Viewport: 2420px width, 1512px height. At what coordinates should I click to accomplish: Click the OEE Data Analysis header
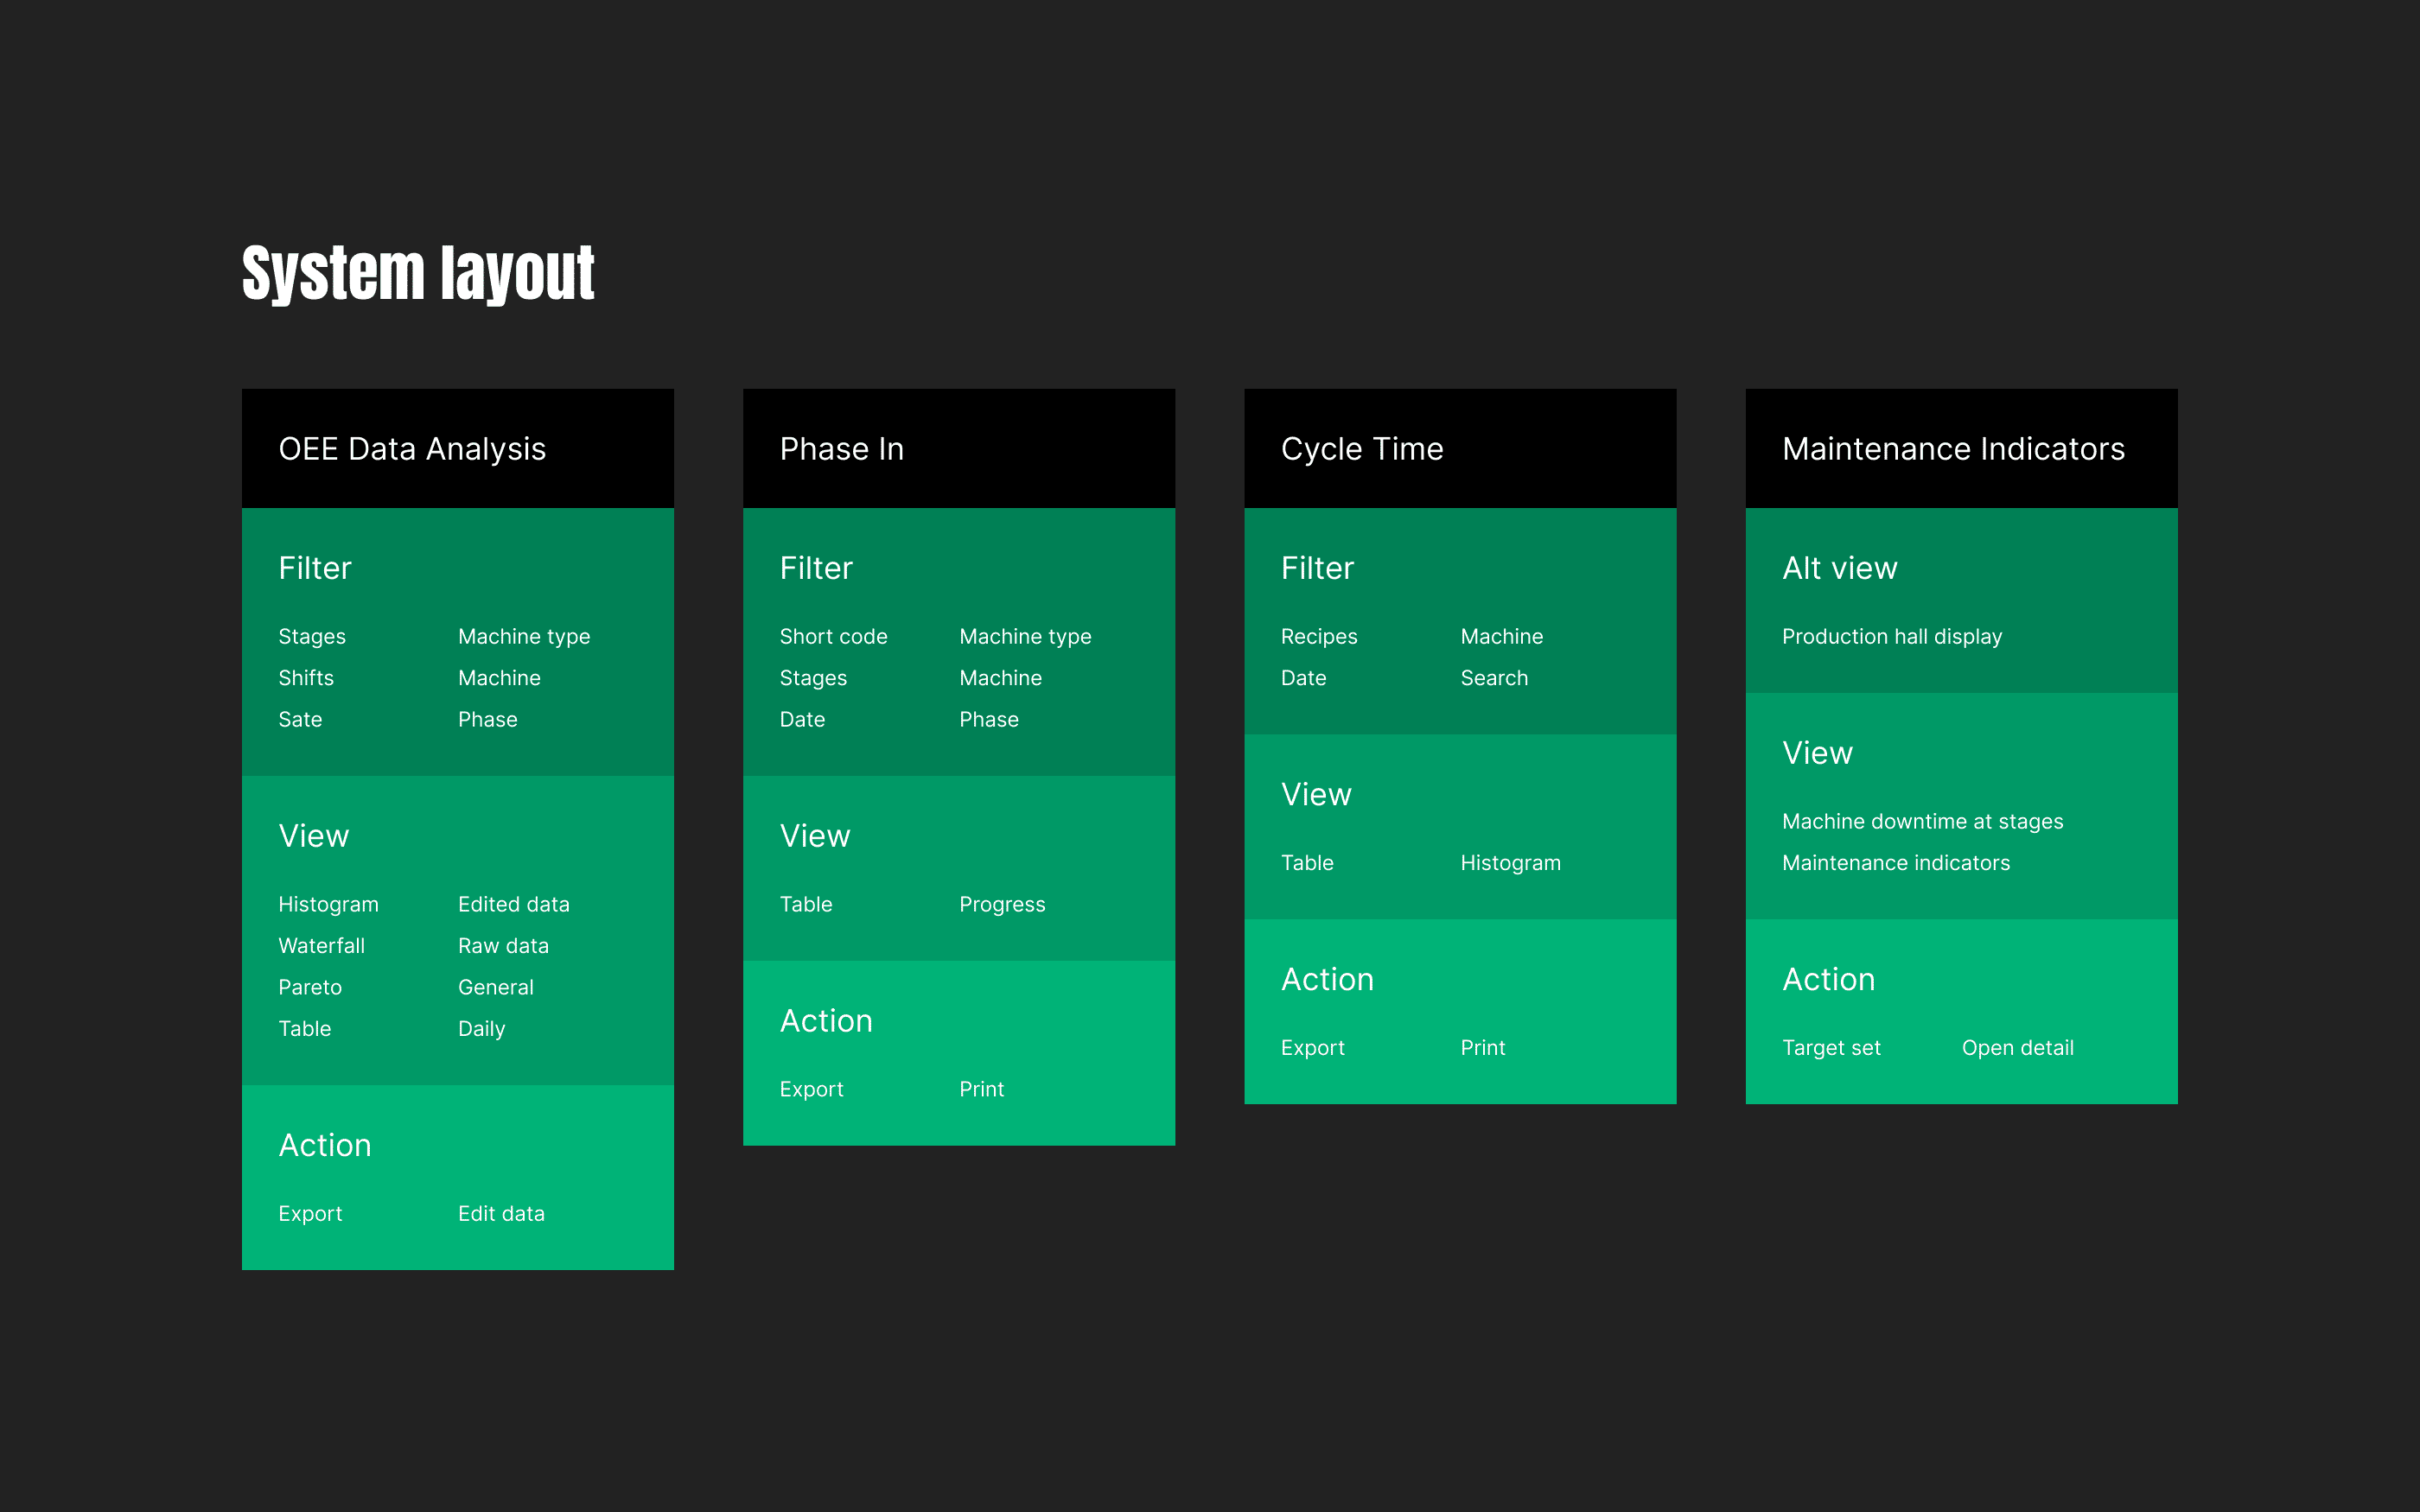pos(412,449)
